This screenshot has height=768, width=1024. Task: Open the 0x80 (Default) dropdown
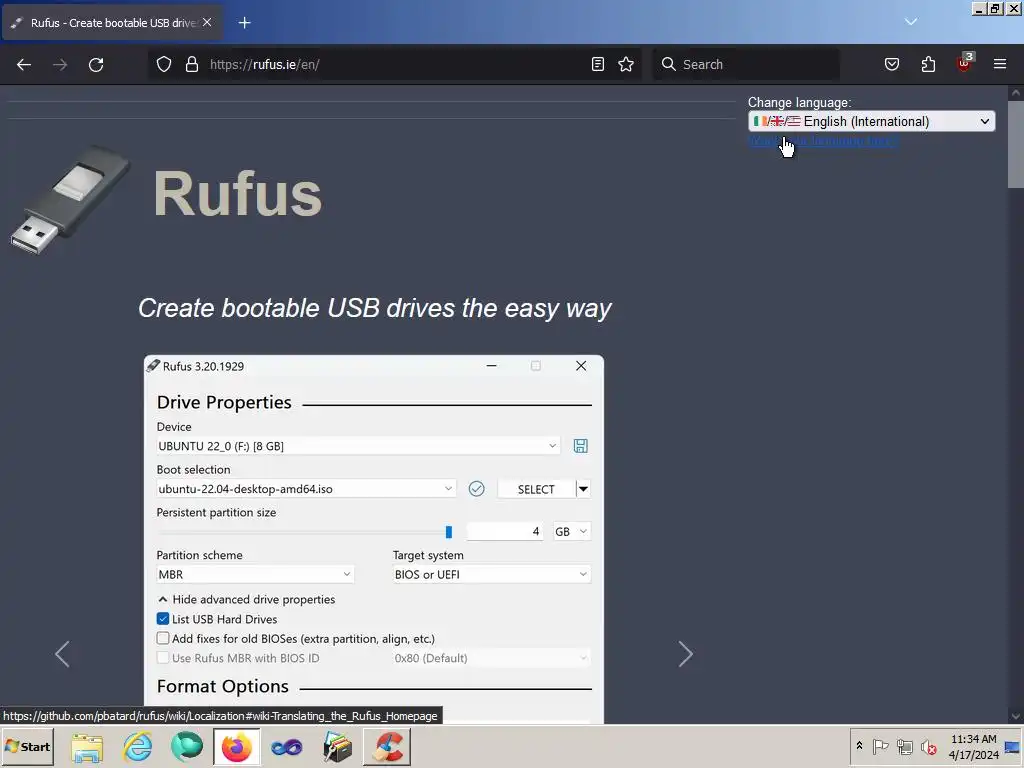coord(492,658)
